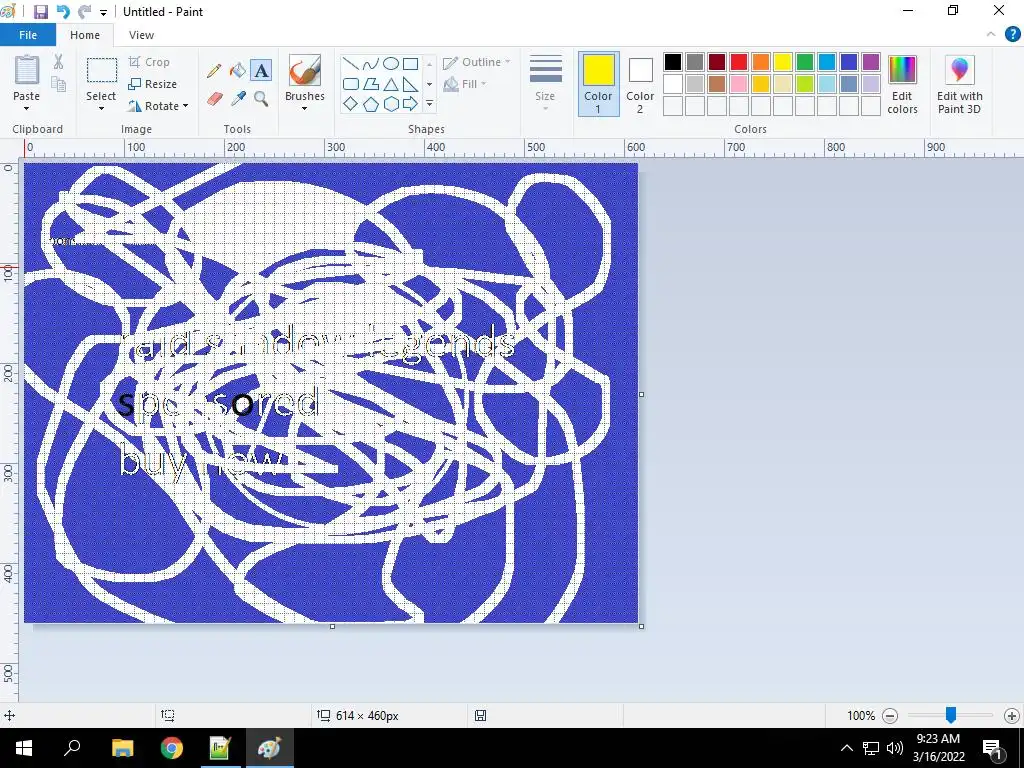Viewport: 1024px width, 768px height.
Task: Open Paint Help question mark icon
Action: click(x=1012, y=35)
